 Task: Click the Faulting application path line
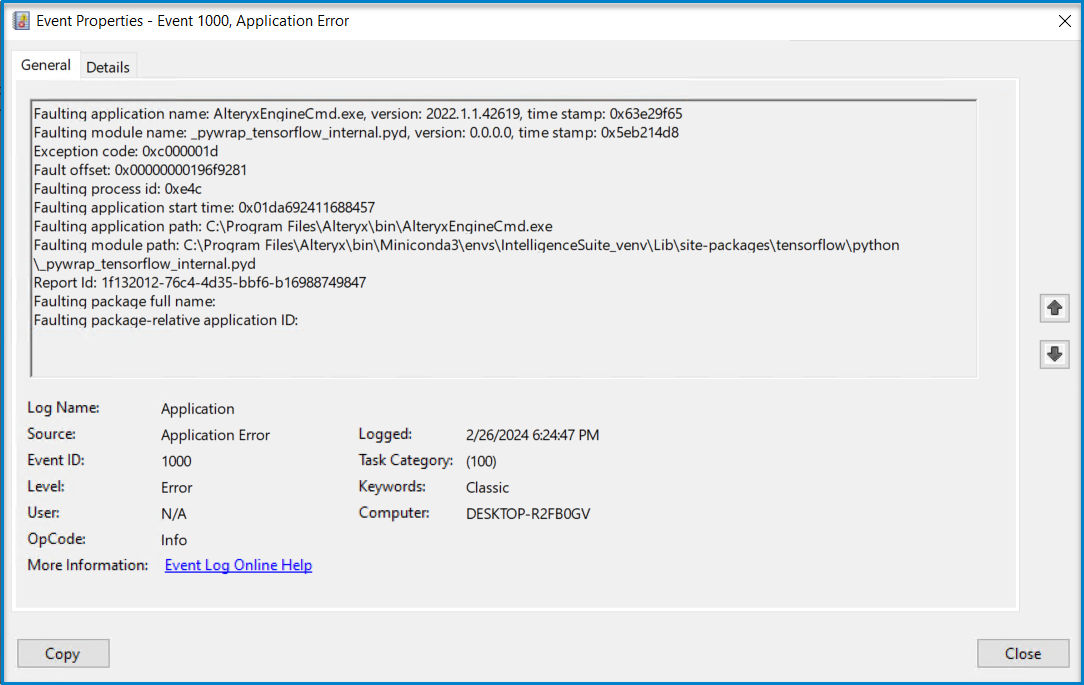click(x=293, y=226)
